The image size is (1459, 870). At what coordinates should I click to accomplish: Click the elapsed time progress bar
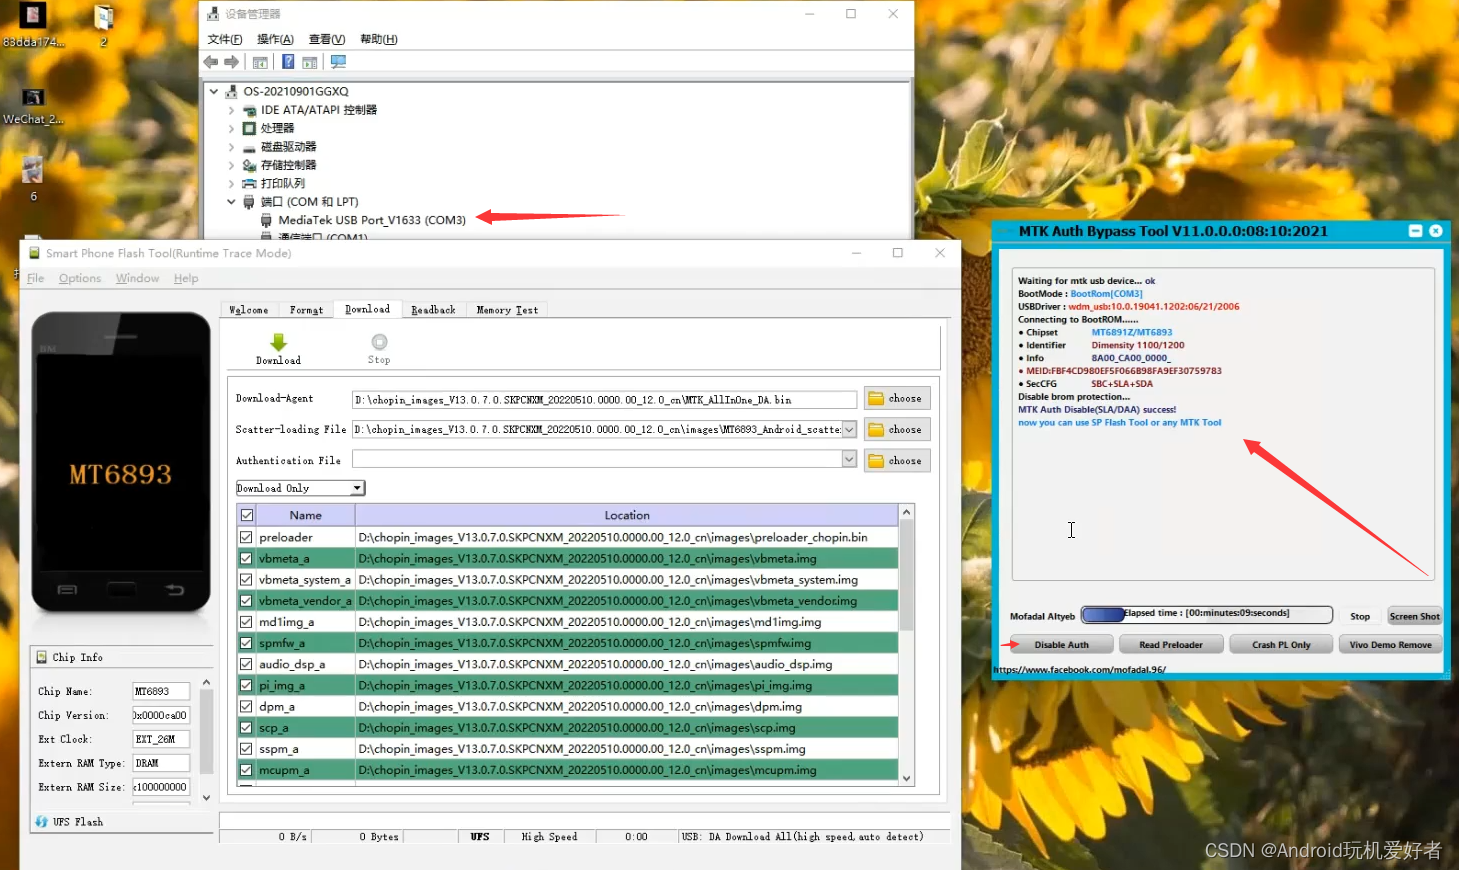(x=1207, y=614)
